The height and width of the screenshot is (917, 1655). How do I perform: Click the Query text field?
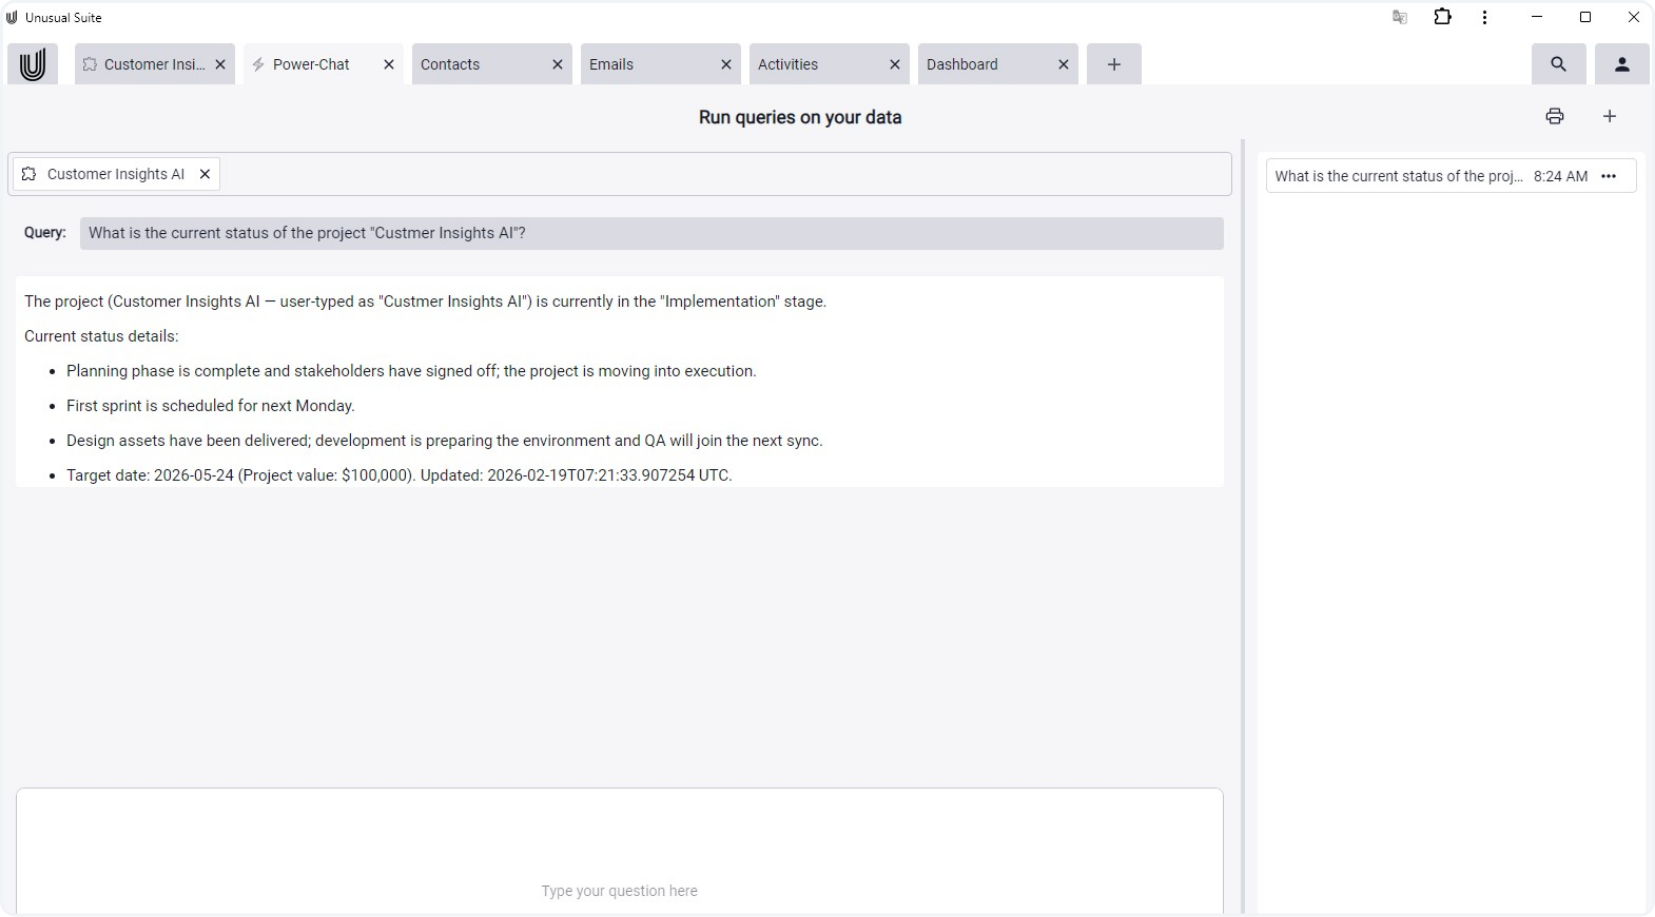tap(651, 233)
